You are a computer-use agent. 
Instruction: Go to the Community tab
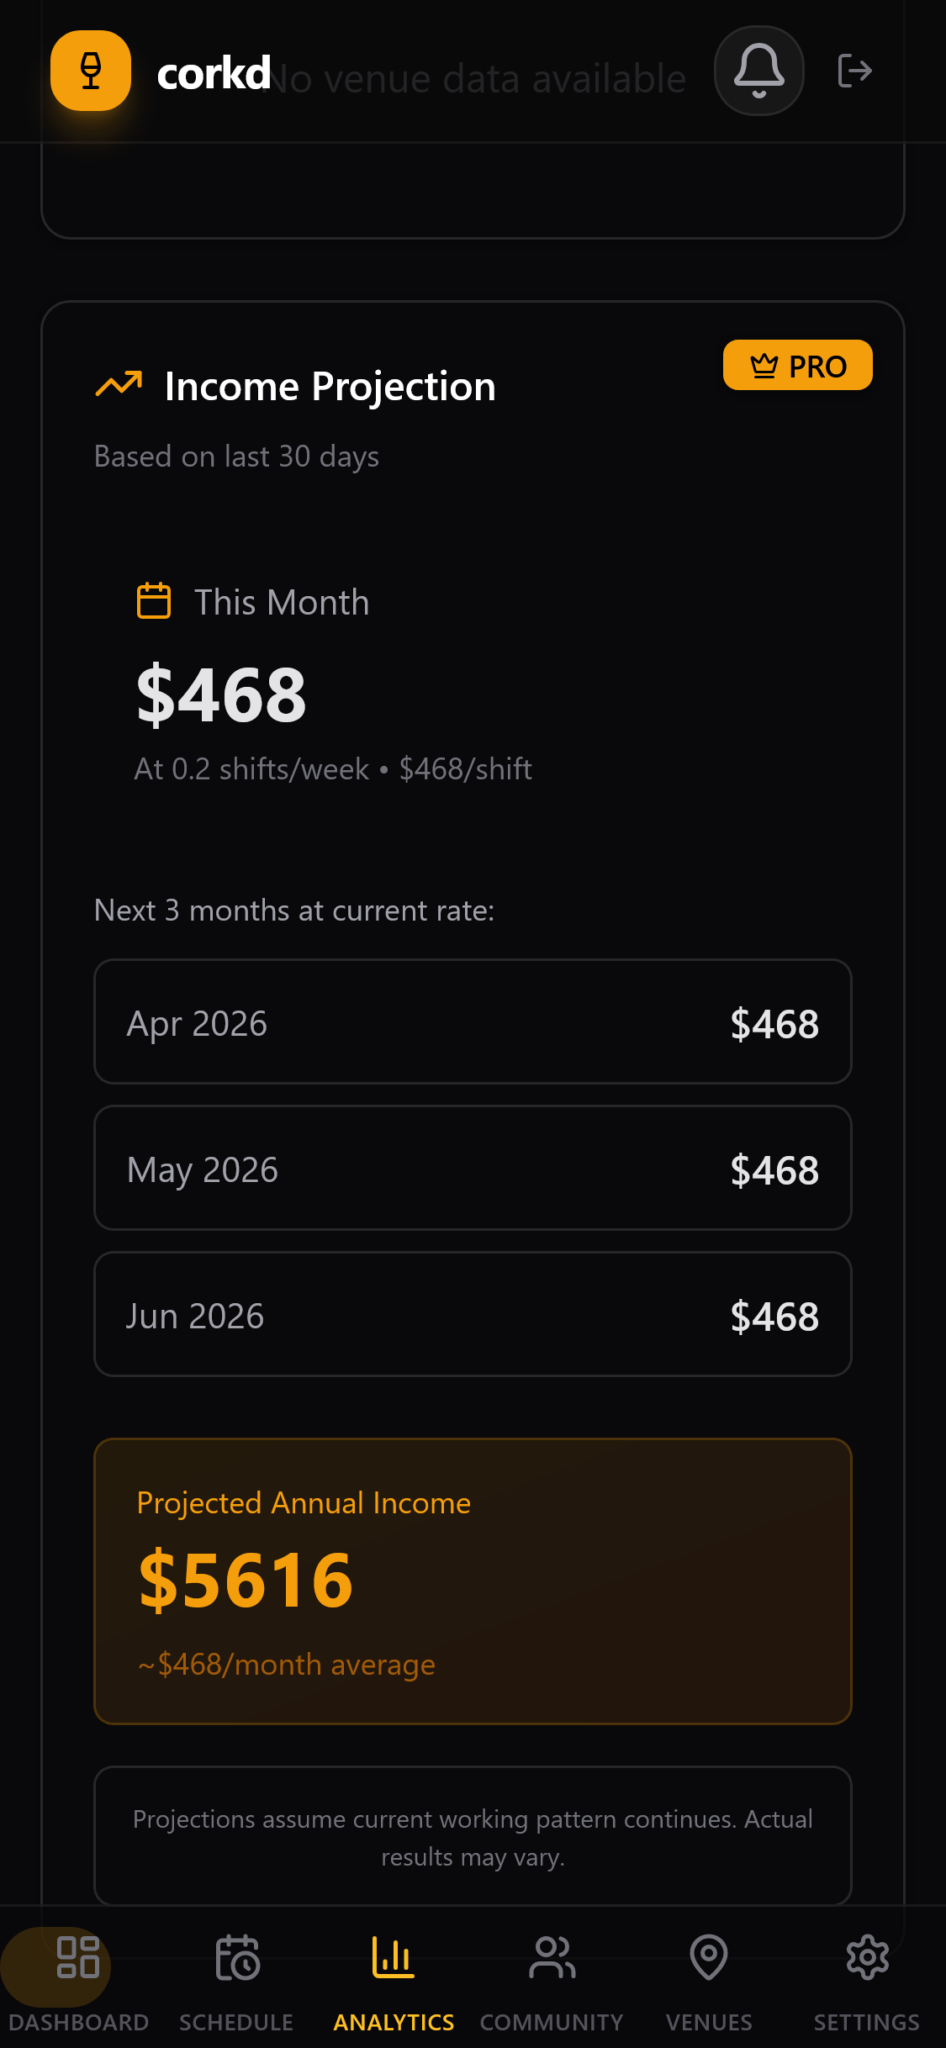[x=551, y=1975]
